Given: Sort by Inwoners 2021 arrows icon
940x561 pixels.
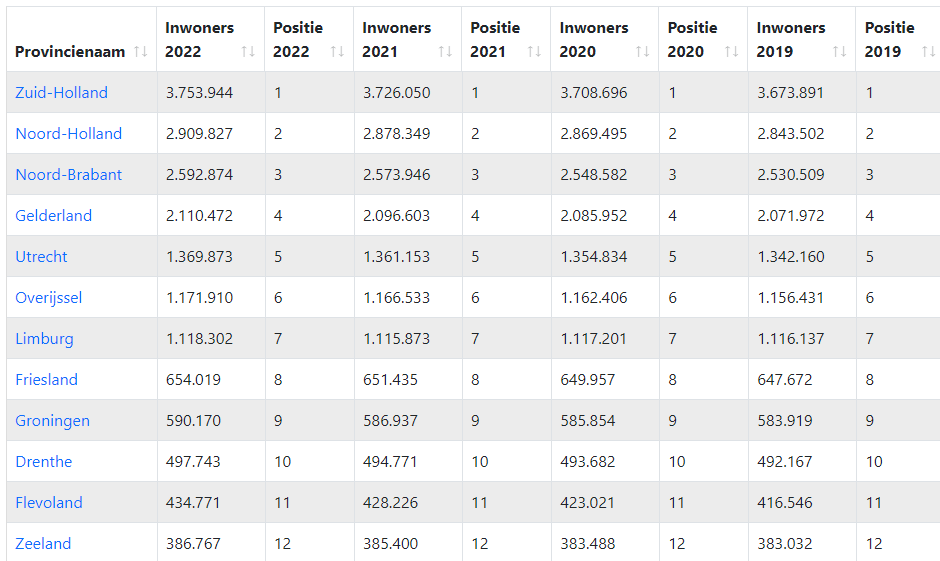Looking at the screenshot, I should tap(445, 52).
